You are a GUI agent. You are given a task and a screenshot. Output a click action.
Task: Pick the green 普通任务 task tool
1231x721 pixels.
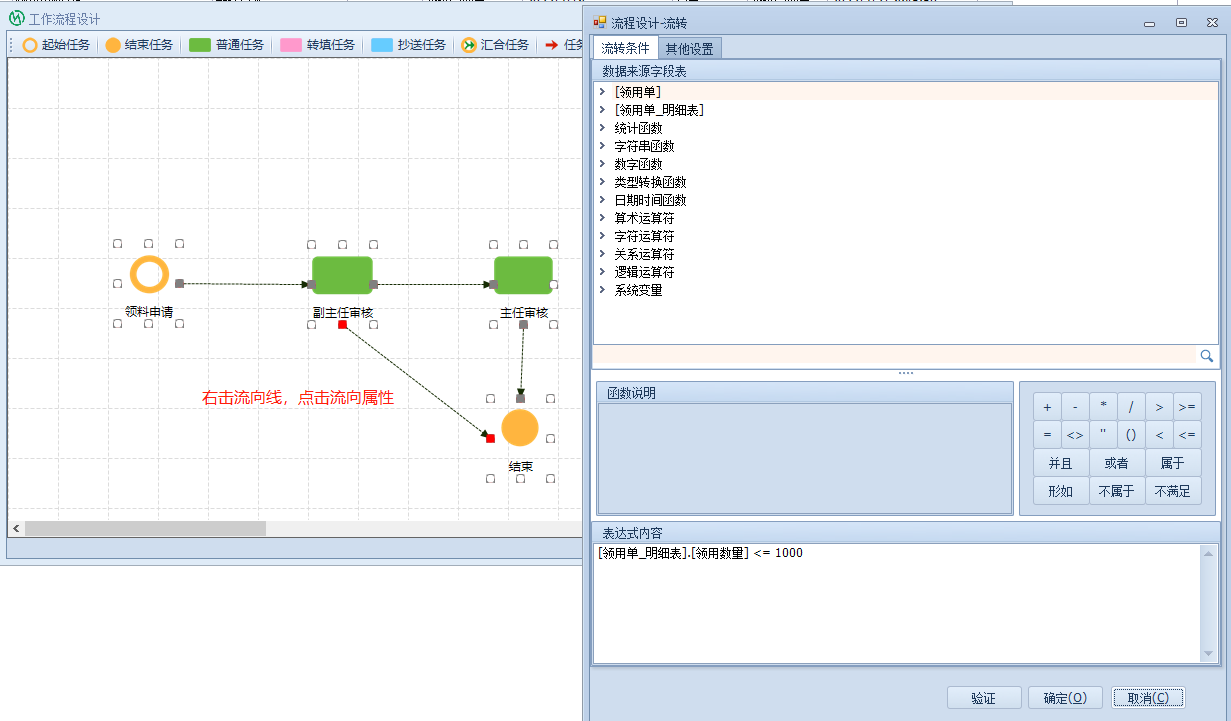[x=227, y=45]
